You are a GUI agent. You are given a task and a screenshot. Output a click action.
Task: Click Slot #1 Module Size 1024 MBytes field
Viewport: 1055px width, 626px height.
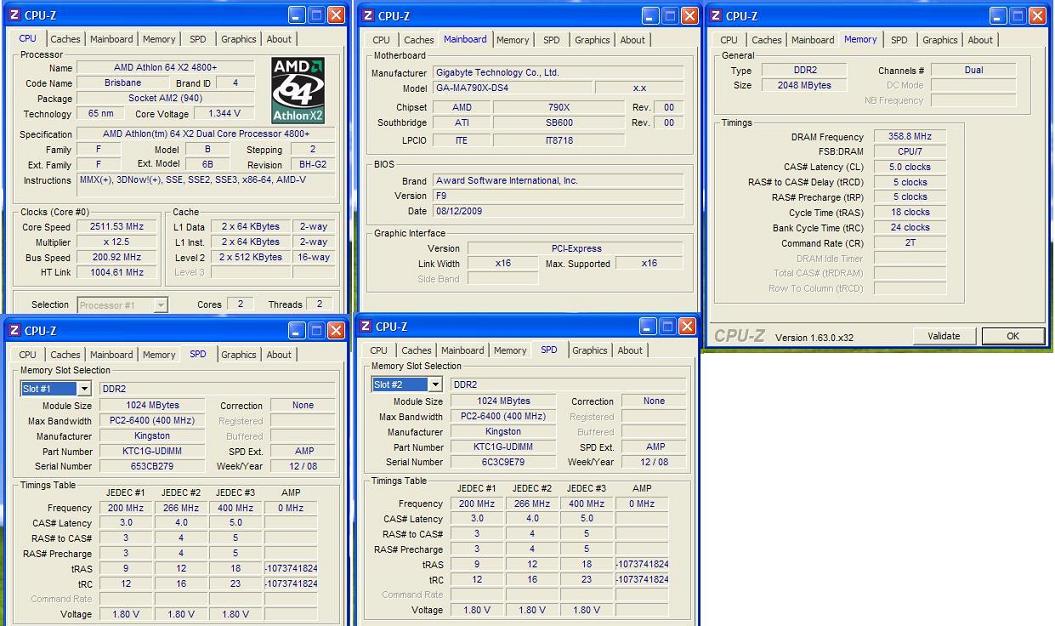pos(152,405)
